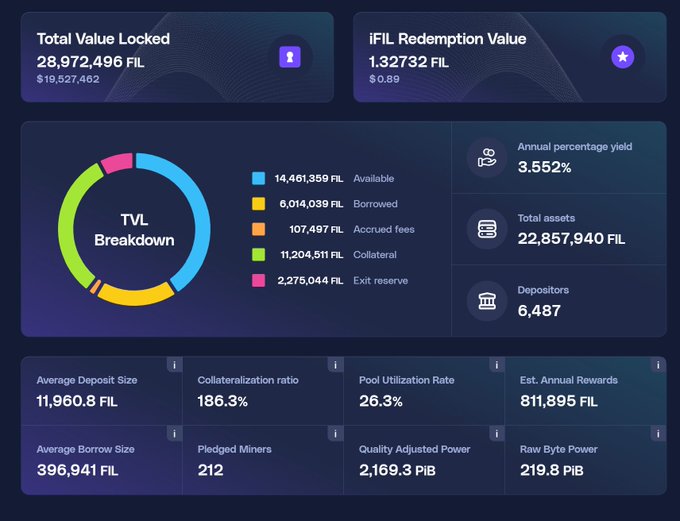Open info for Quality Adjusted Power
Image resolution: width=680 pixels, height=521 pixels.
[x=497, y=433]
